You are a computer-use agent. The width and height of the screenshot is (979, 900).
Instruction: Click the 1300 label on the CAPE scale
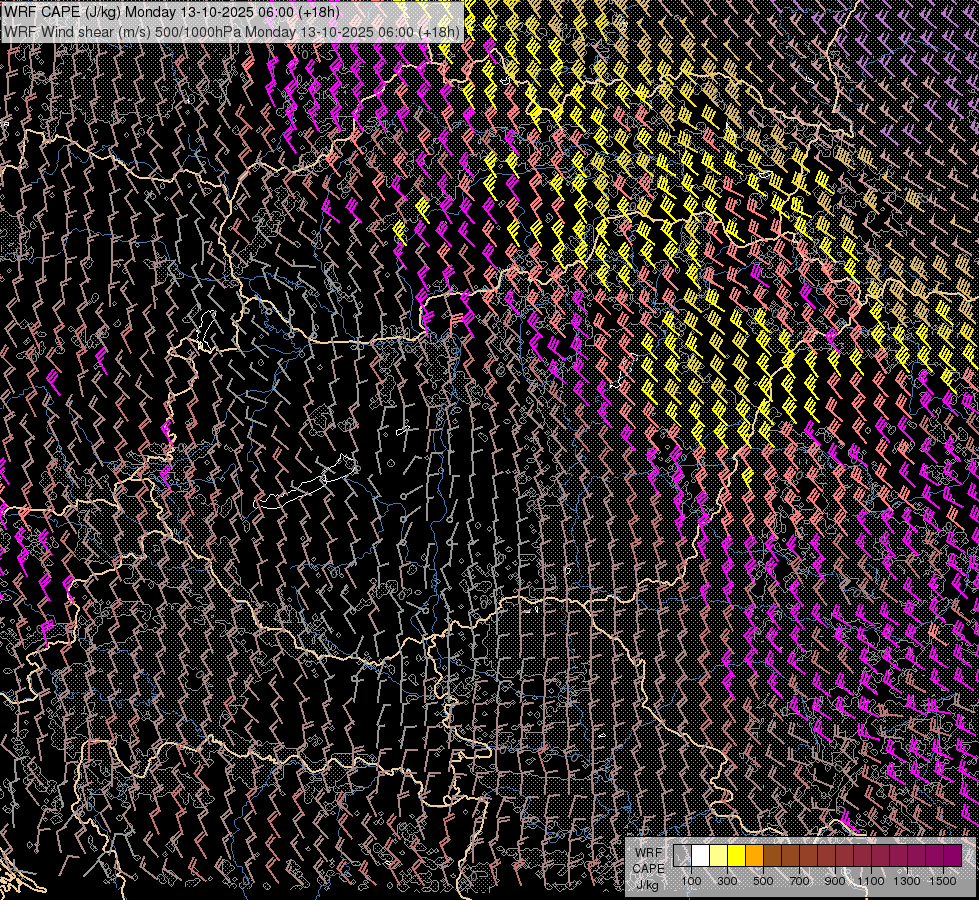pos(907,881)
